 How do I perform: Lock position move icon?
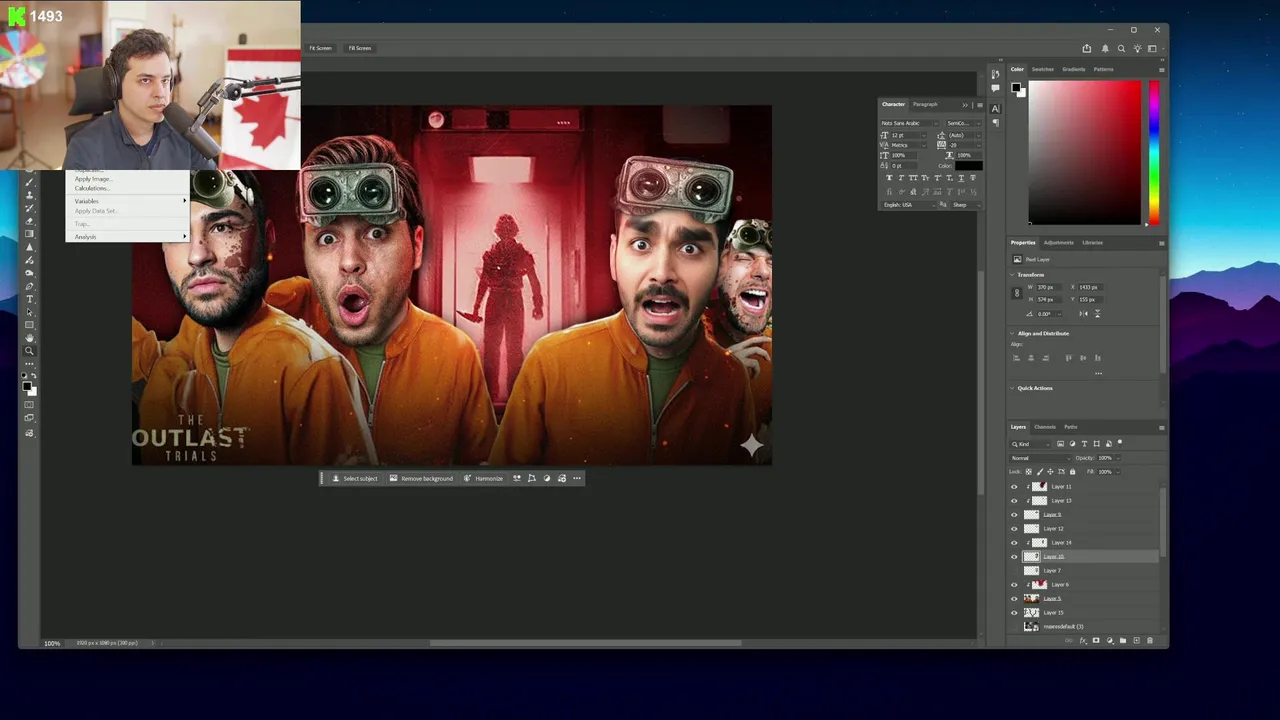point(1050,471)
